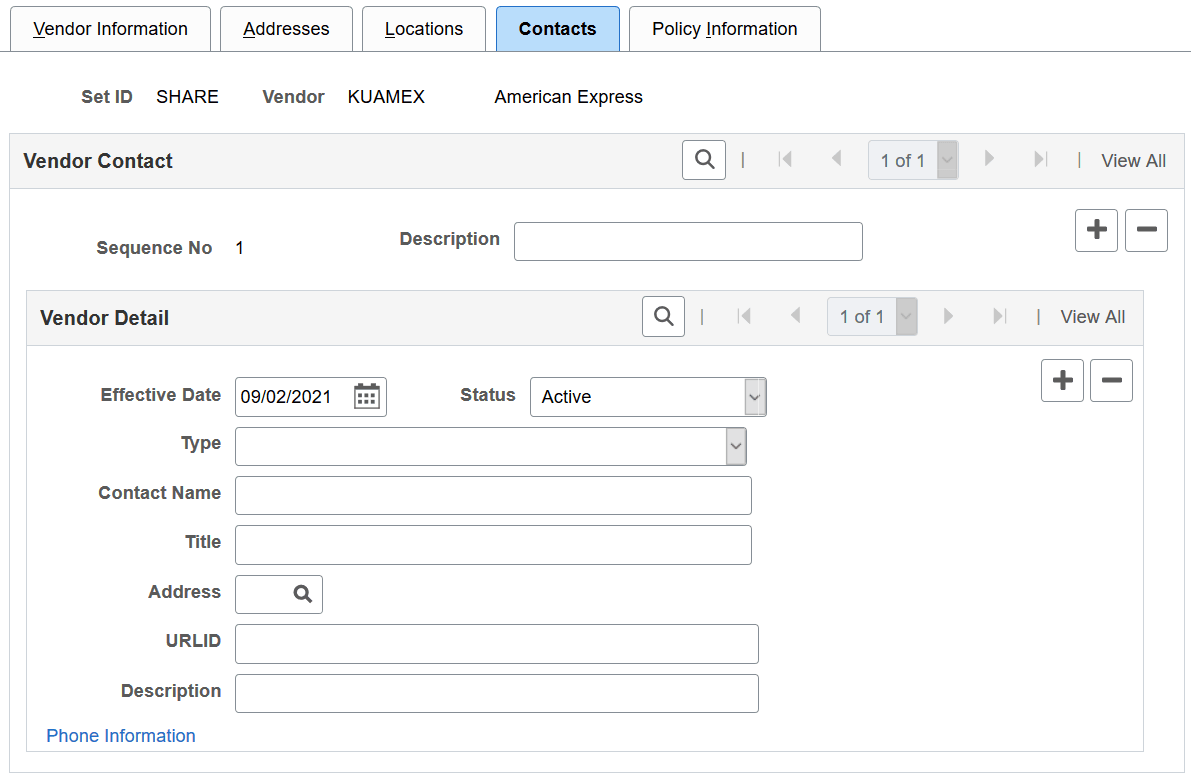Add a new Vendor Contact row
Viewport: 1191px width, 781px height.
point(1096,230)
